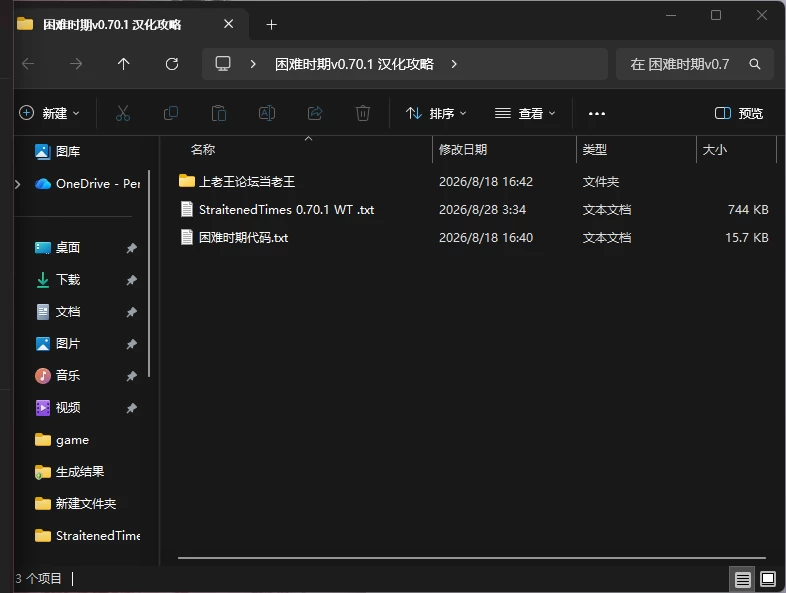Open the 排序 sort dropdown
This screenshot has width=786, height=593.
pyautogui.click(x=436, y=113)
